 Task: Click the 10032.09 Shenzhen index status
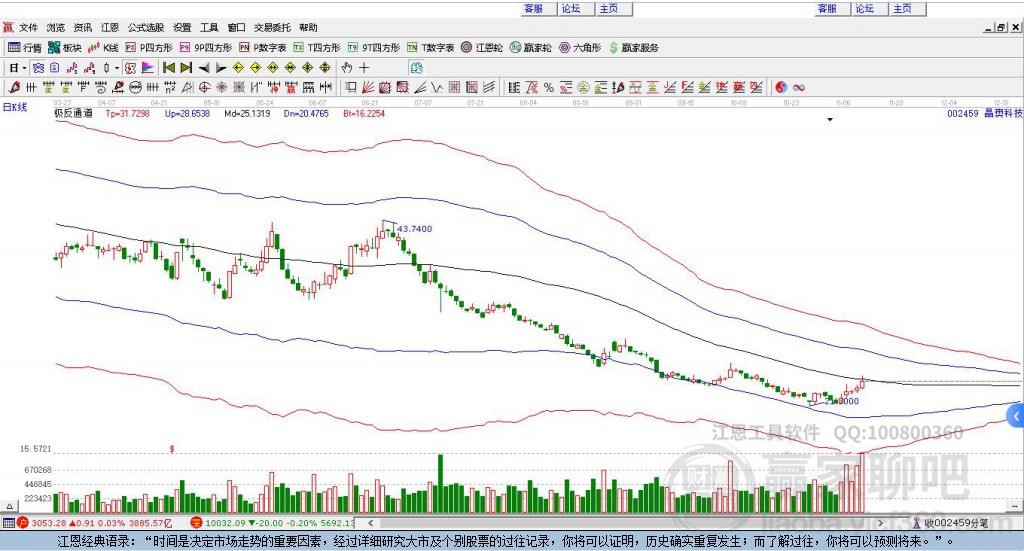(x=224, y=523)
